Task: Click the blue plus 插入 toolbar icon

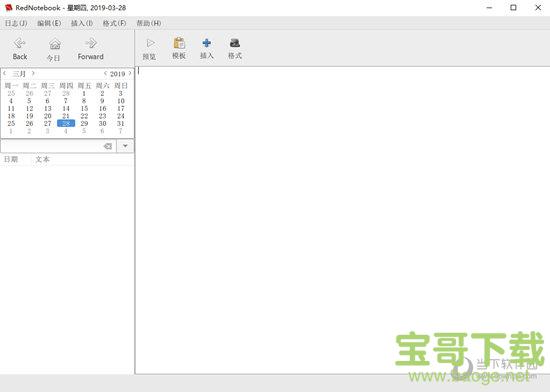Action: click(x=207, y=43)
